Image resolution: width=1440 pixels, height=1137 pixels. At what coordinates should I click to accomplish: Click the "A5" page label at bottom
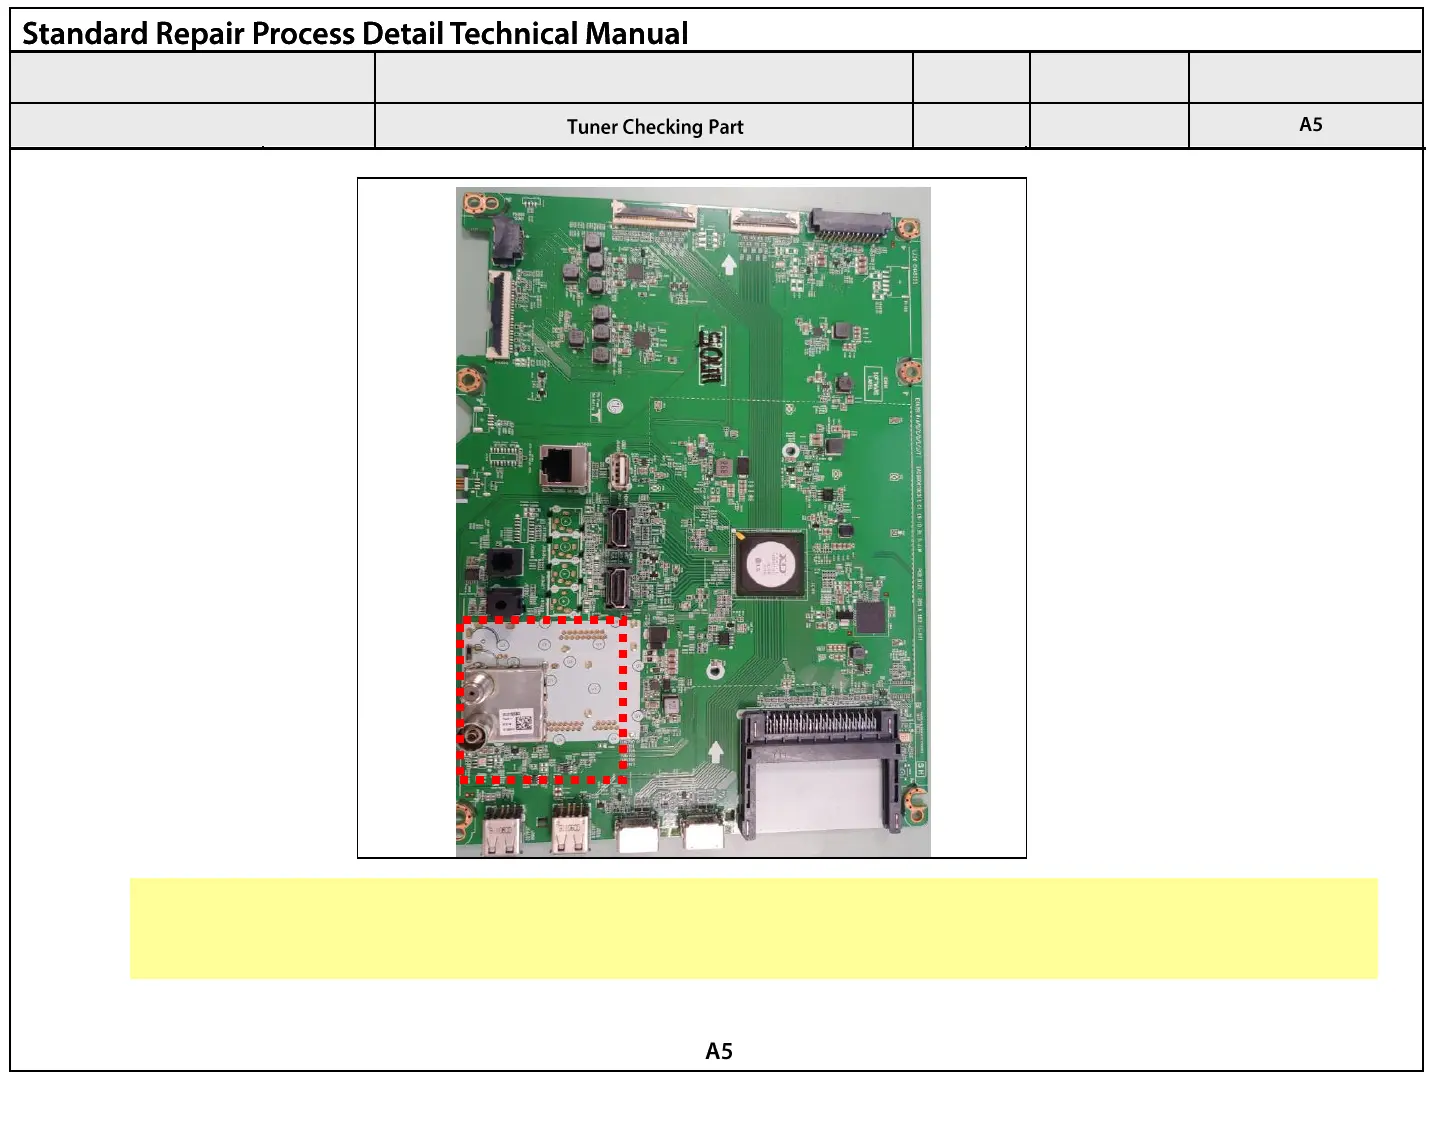tap(719, 1051)
